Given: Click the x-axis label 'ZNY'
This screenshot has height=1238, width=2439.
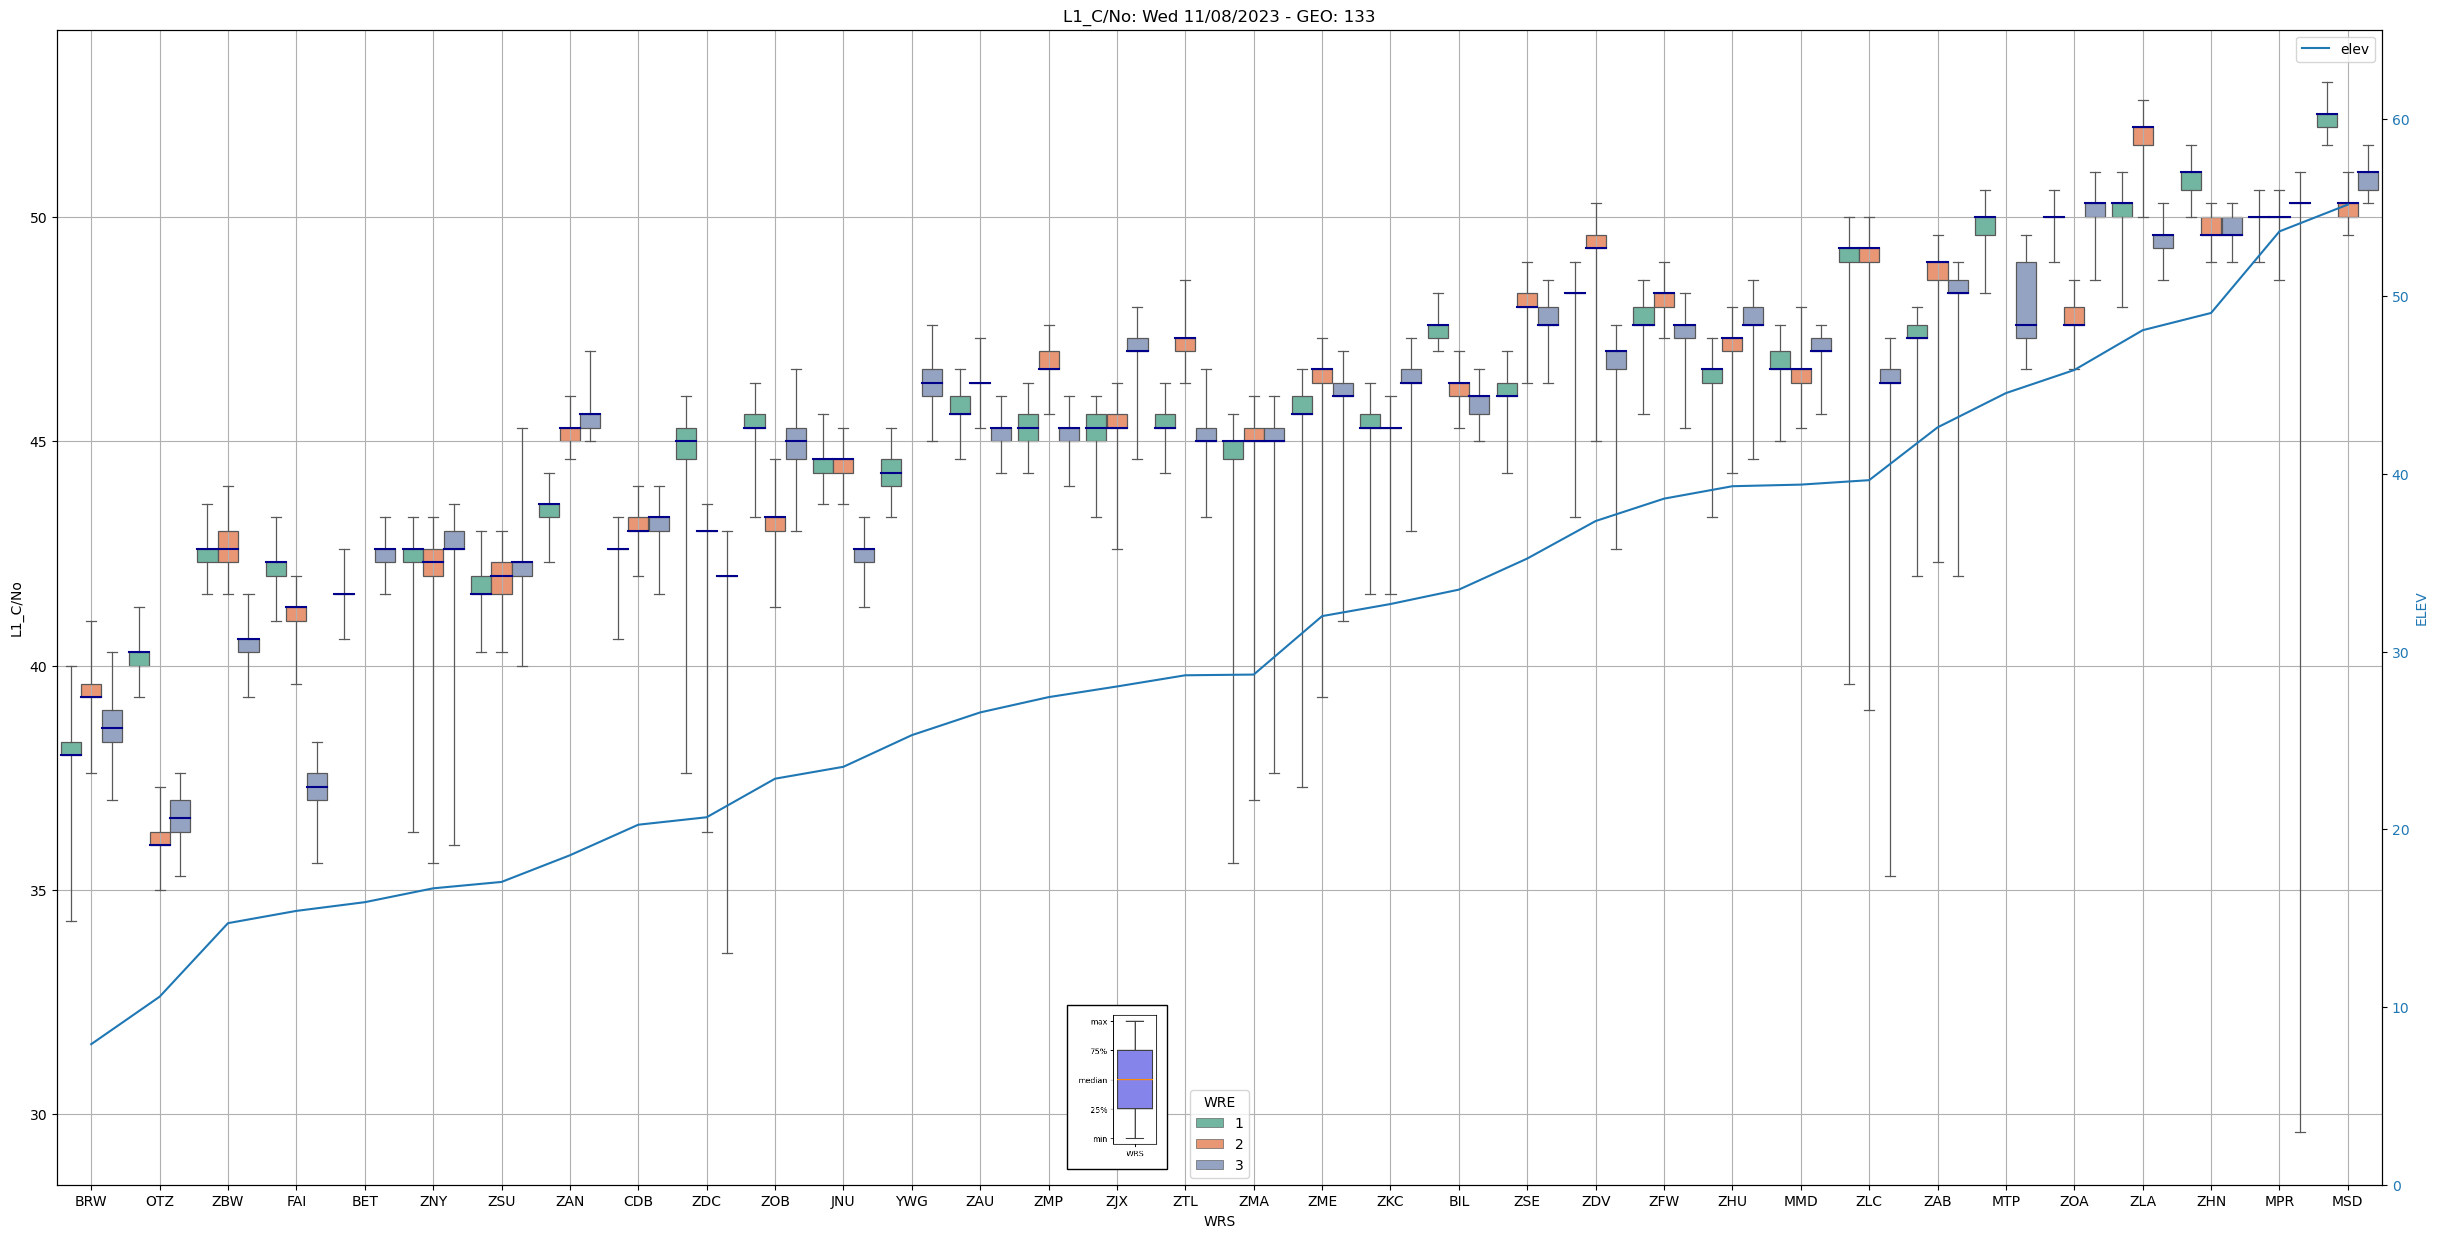Looking at the screenshot, I should [433, 1201].
